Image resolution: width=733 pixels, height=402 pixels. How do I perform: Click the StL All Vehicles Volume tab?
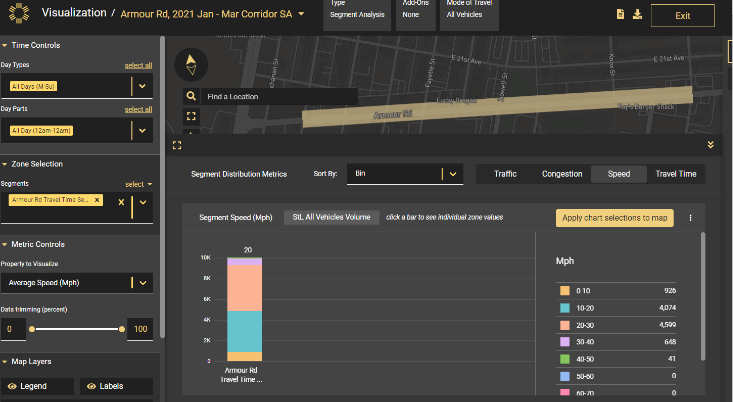coord(331,217)
